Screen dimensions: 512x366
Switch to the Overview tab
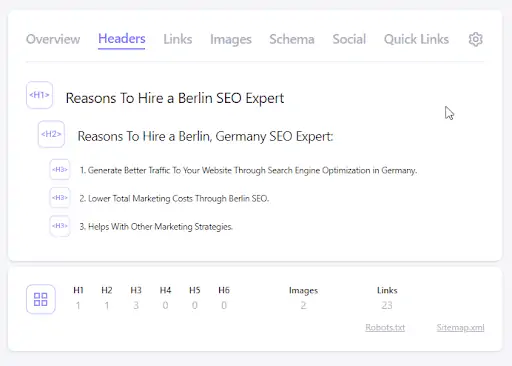point(53,39)
